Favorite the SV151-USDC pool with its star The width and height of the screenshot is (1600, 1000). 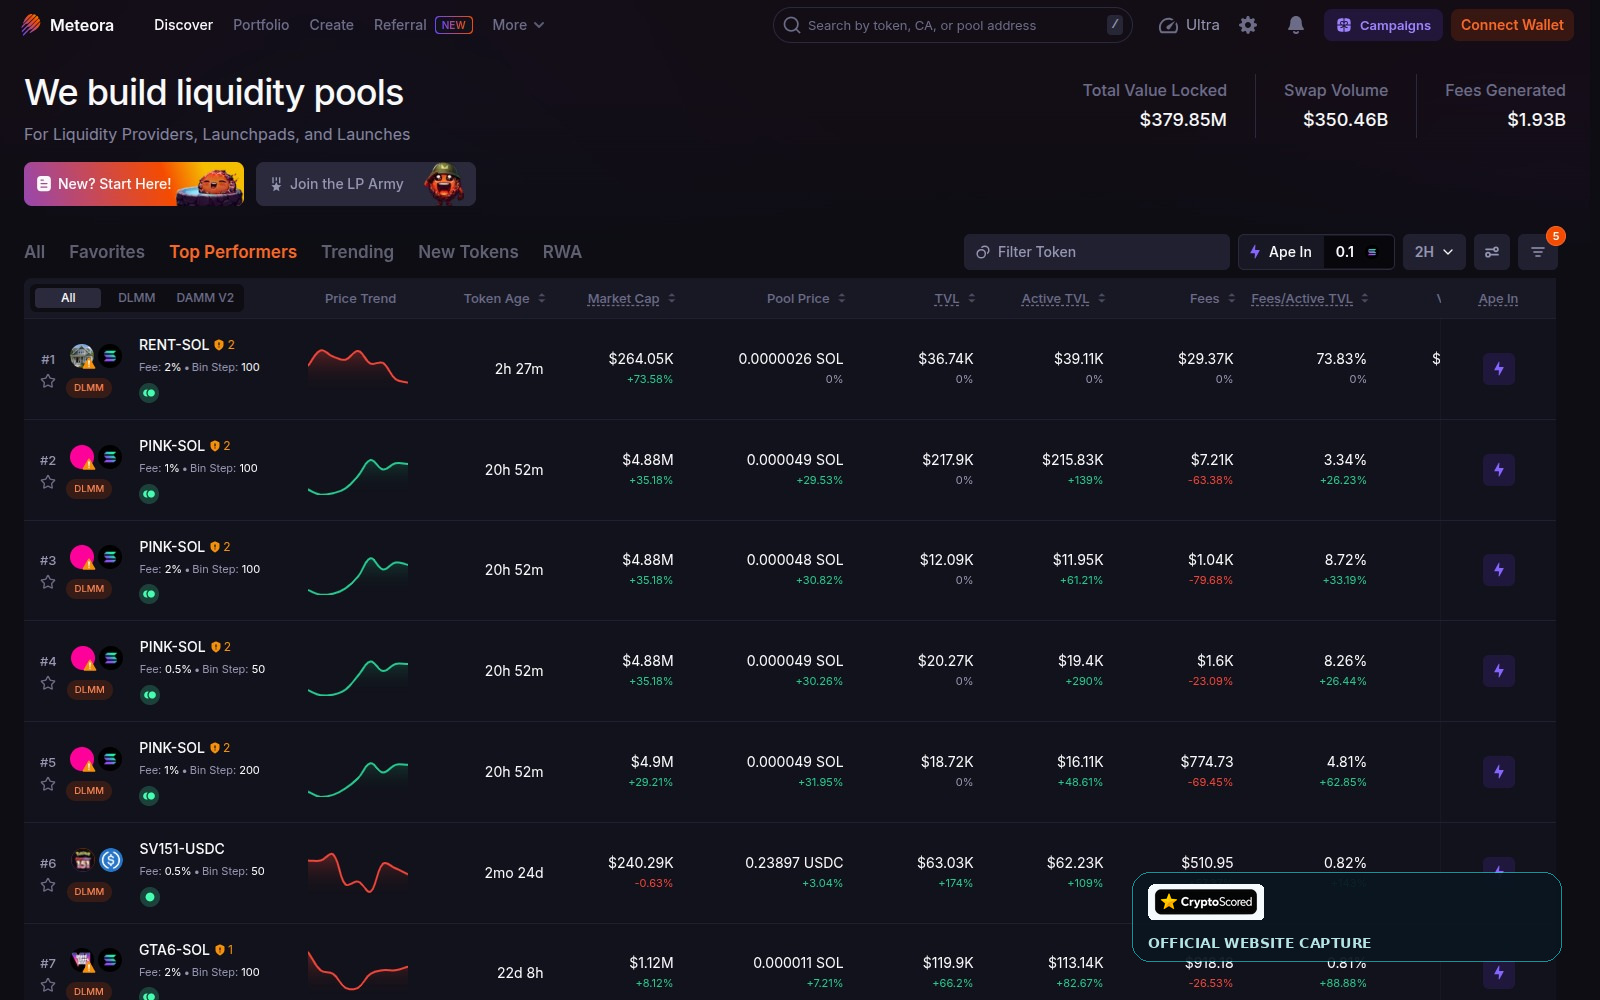[48, 885]
